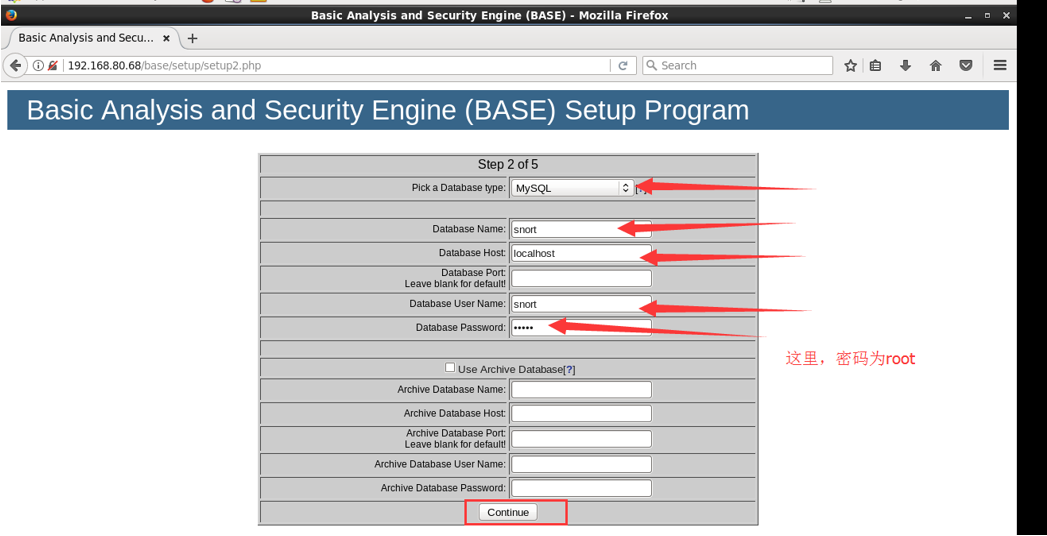
Task: Click the Pocket save icon
Action: coord(966,65)
